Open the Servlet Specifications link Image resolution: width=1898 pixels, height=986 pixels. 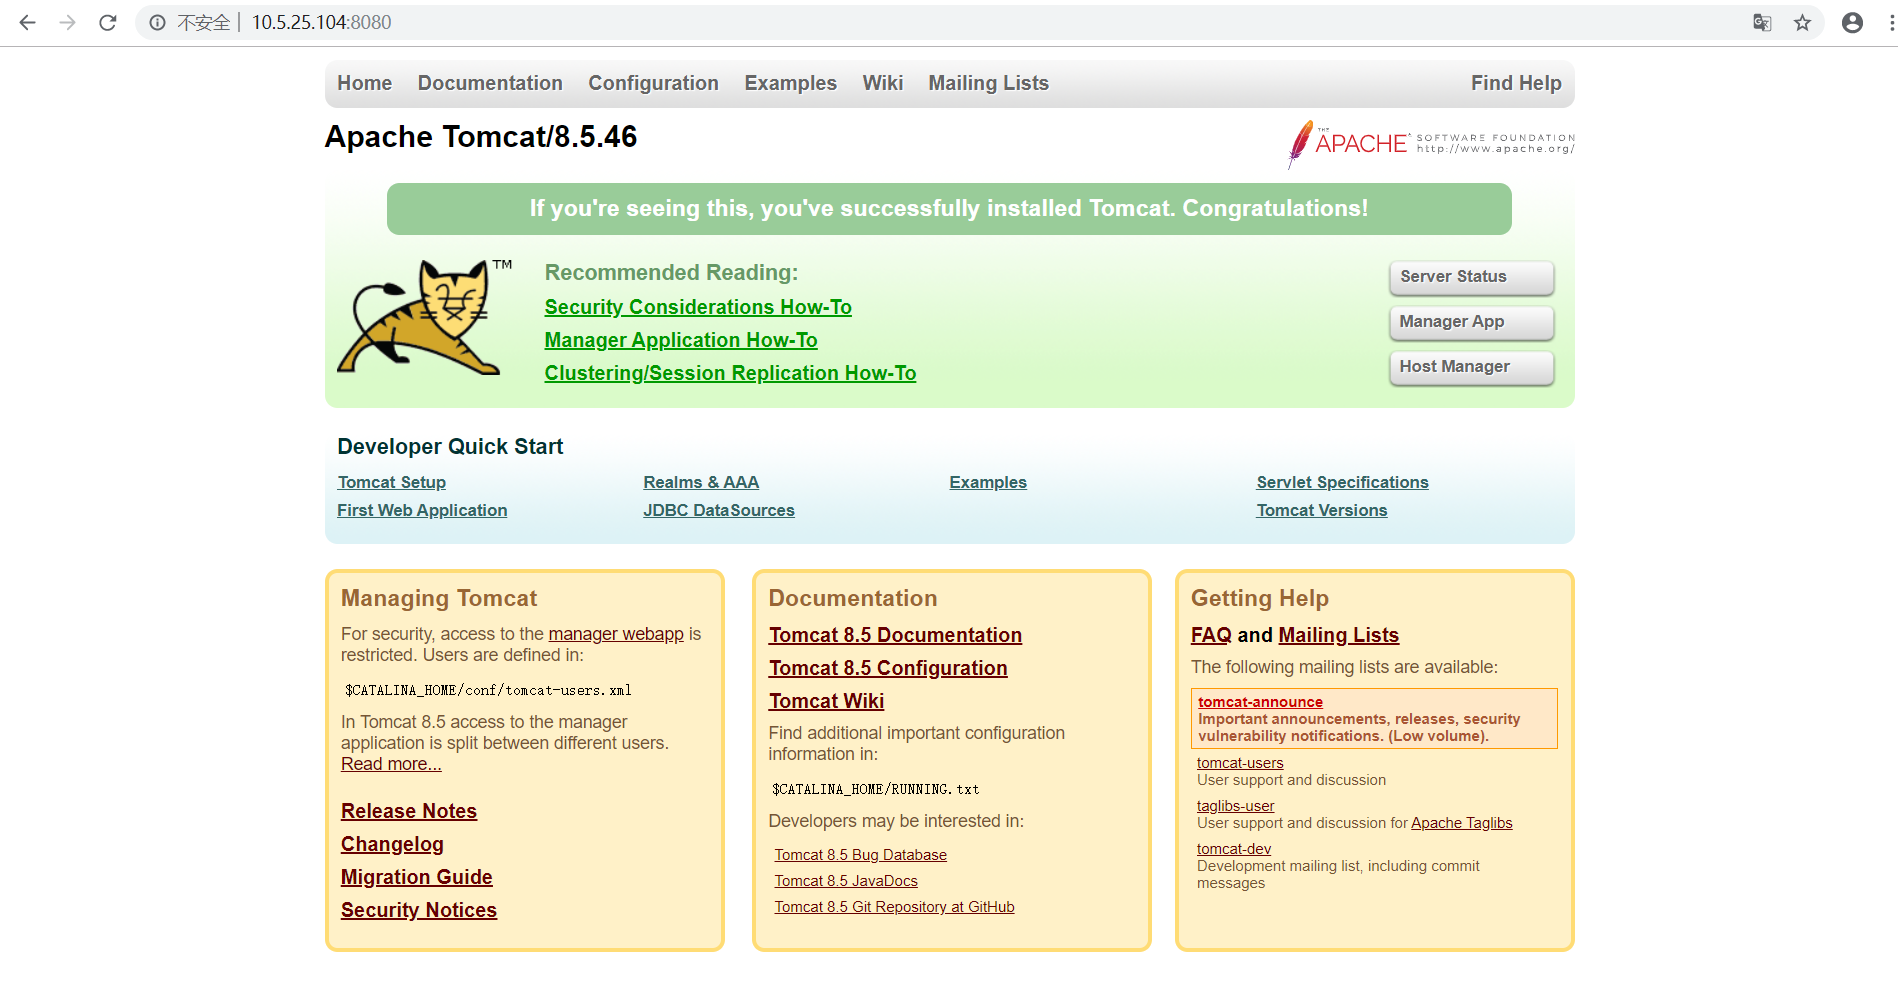1342,482
